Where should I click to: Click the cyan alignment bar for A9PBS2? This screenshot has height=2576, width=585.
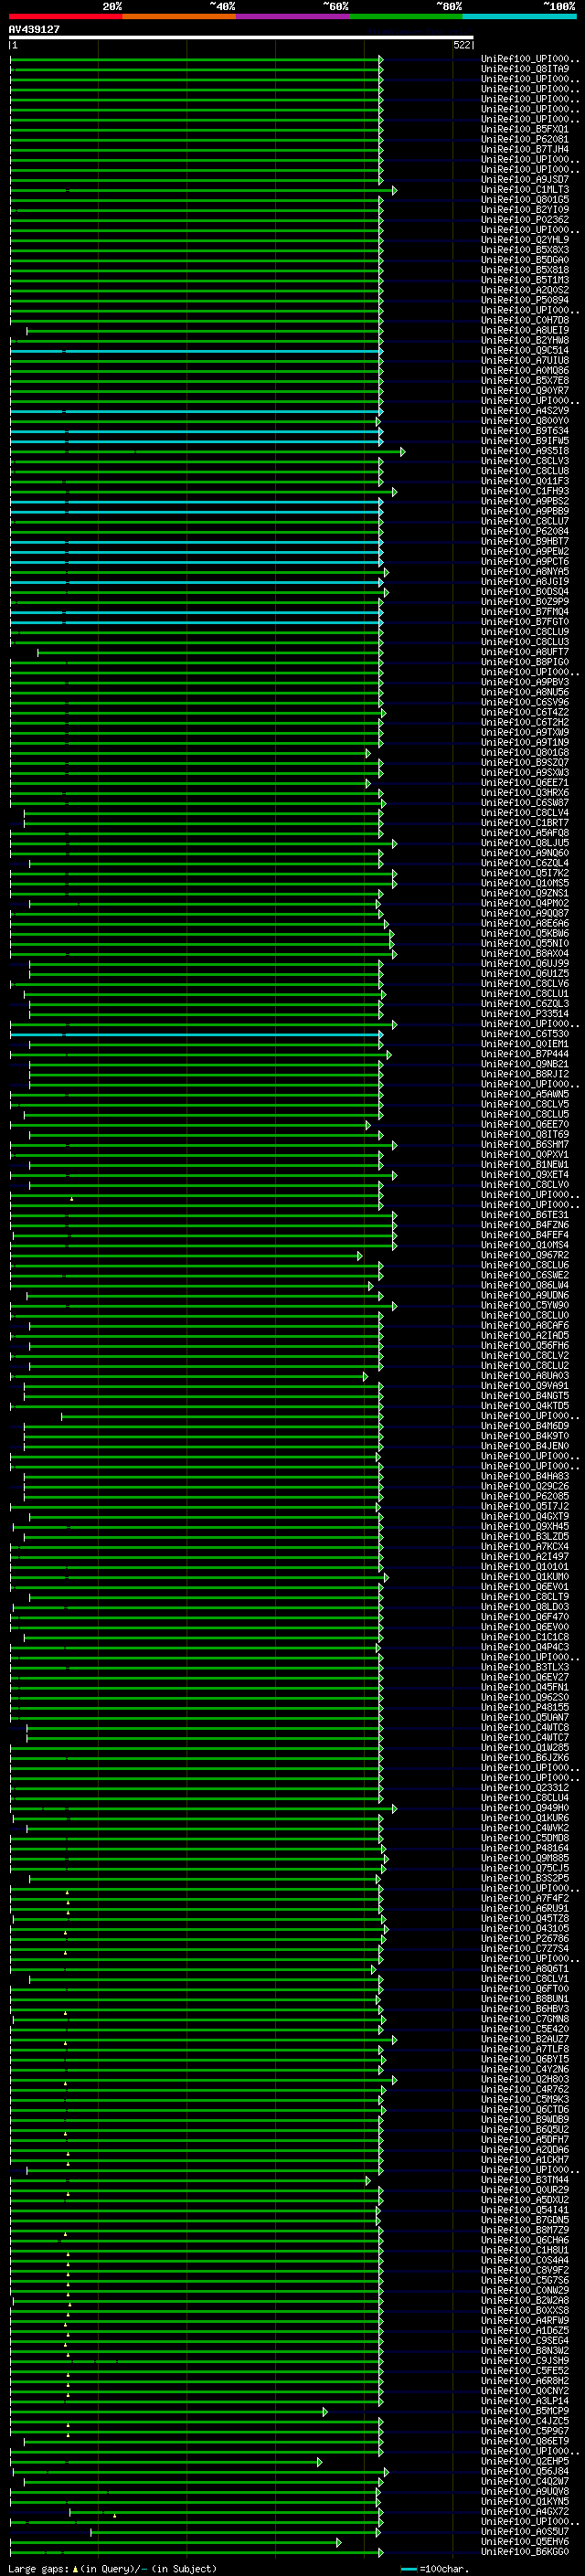coord(195,501)
